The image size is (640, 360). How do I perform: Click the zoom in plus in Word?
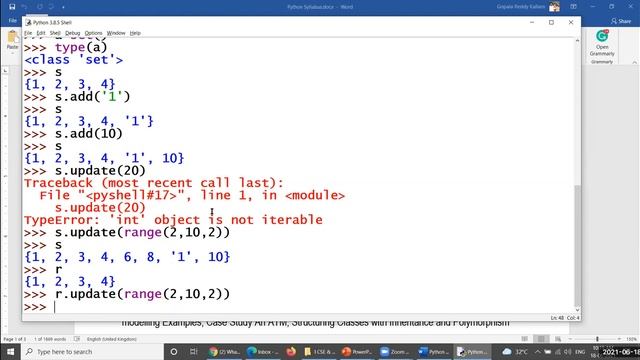pos(620,339)
